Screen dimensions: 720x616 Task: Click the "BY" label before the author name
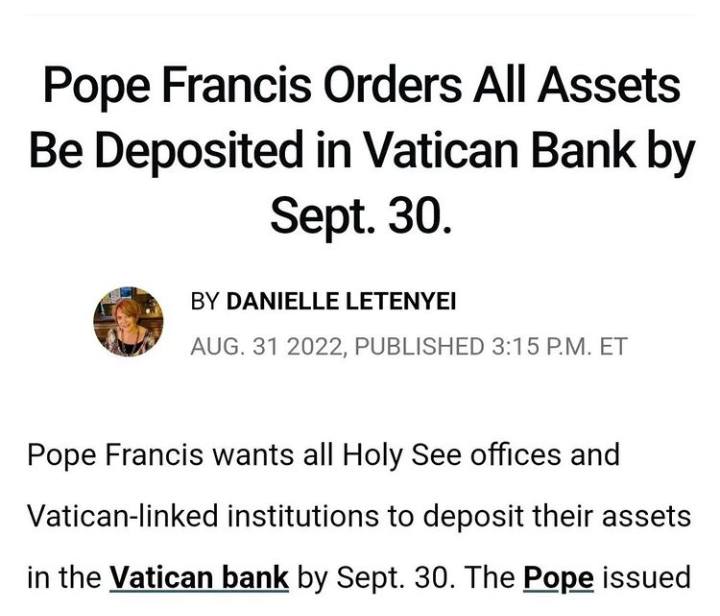(205, 301)
